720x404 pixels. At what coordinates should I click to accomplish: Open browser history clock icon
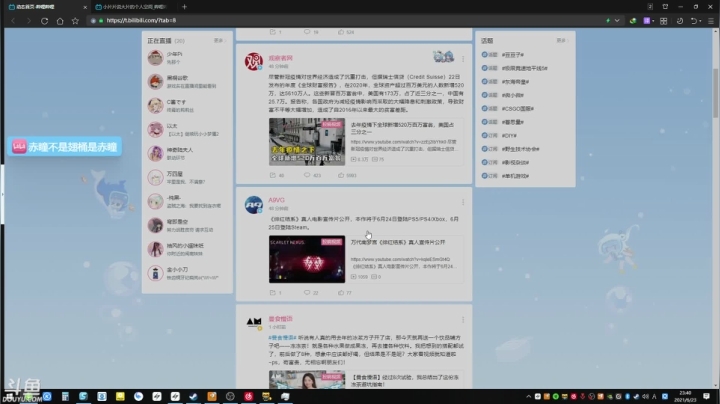point(680,21)
